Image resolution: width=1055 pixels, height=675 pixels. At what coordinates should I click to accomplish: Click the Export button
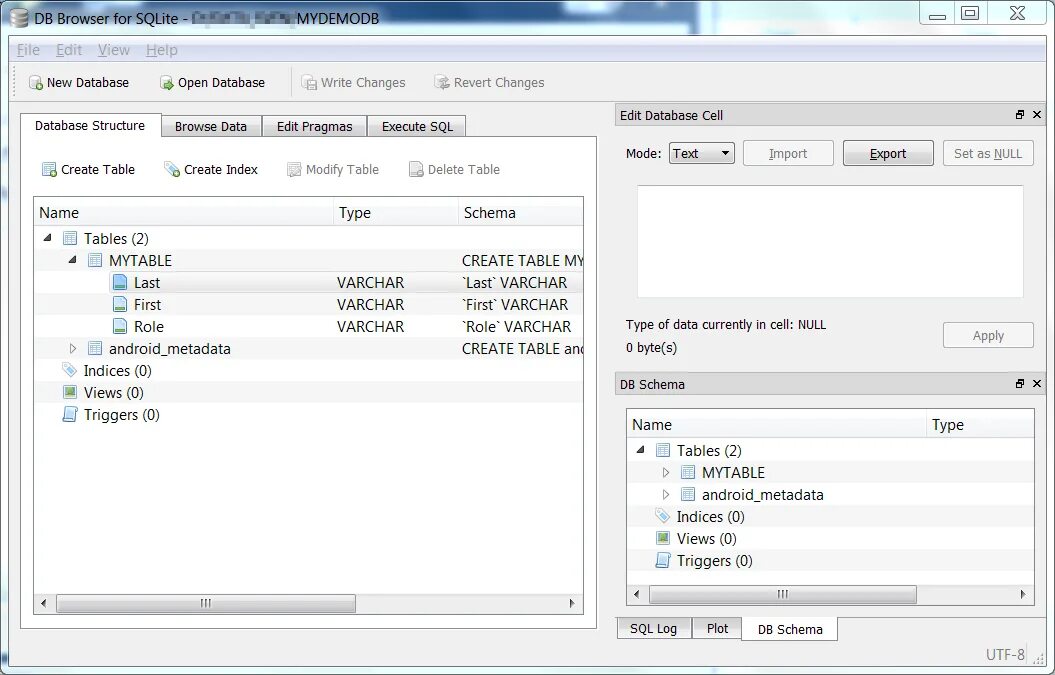pos(887,153)
